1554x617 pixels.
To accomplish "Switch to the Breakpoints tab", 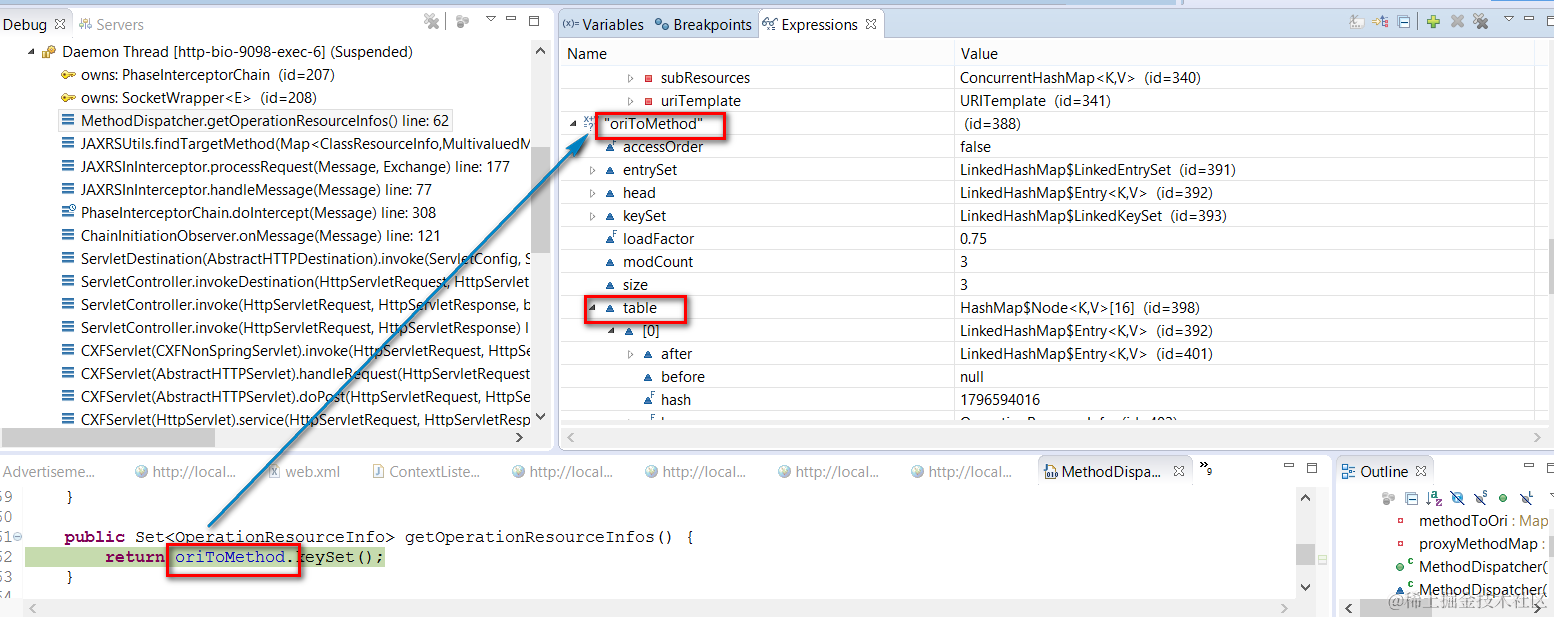I will (x=703, y=24).
